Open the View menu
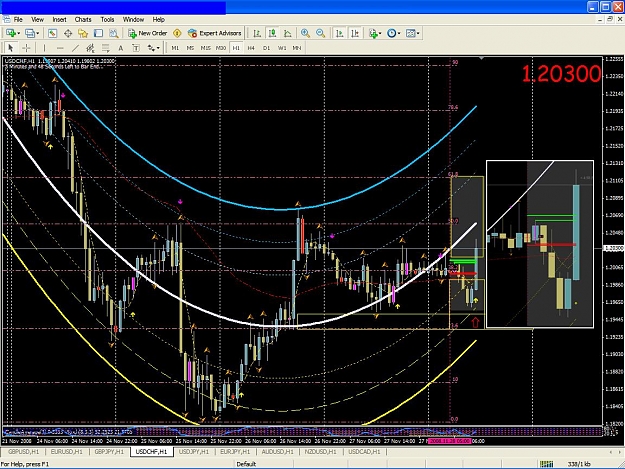Screen dimensions: 625x469 pos(37,20)
